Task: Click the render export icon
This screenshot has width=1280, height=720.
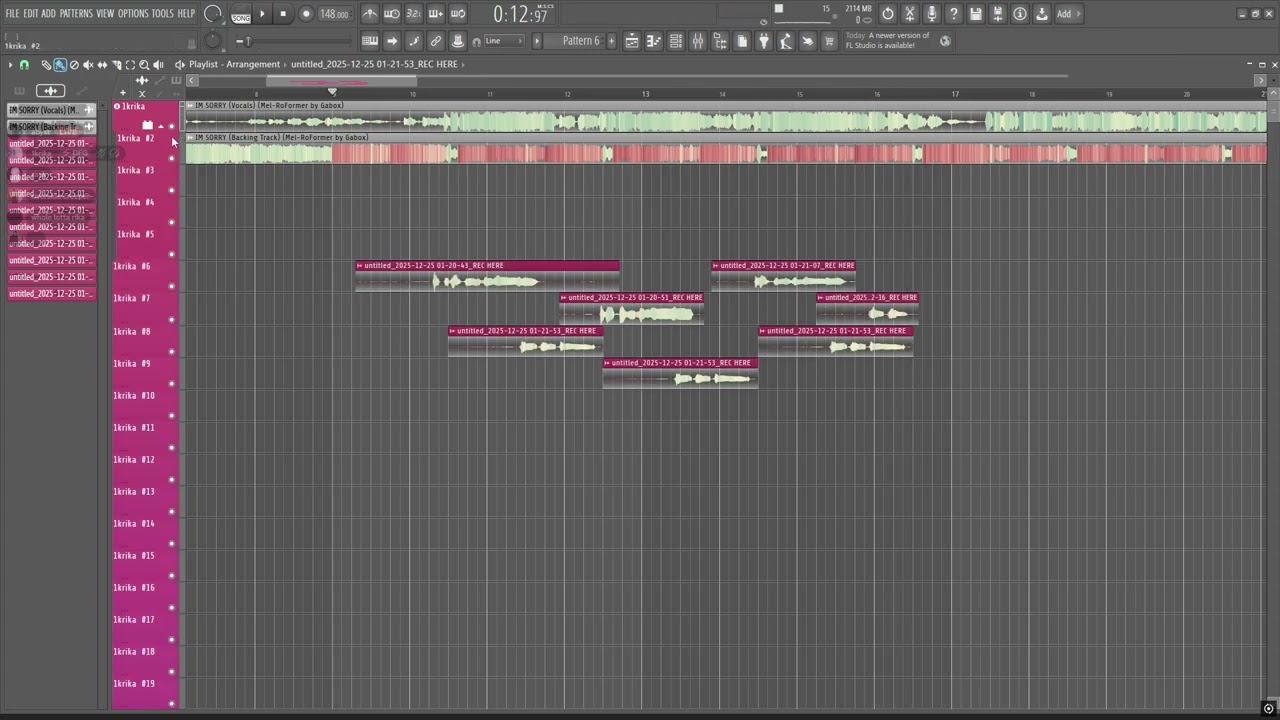Action: click(1042, 14)
